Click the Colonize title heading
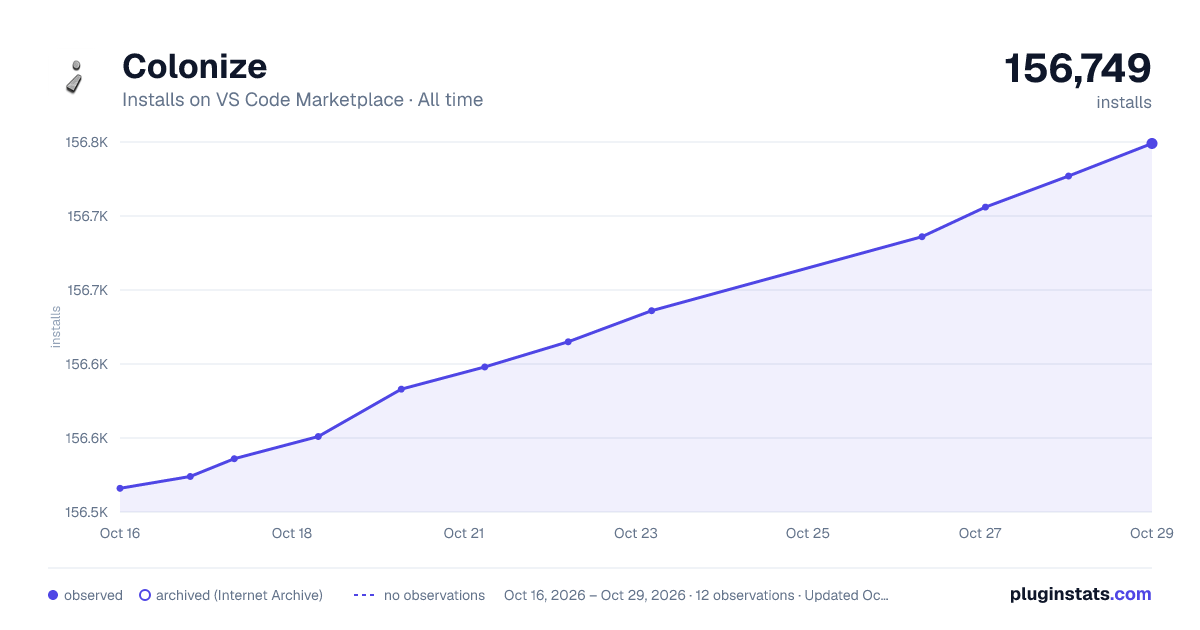The width and height of the screenshot is (1200, 630). point(194,66)
